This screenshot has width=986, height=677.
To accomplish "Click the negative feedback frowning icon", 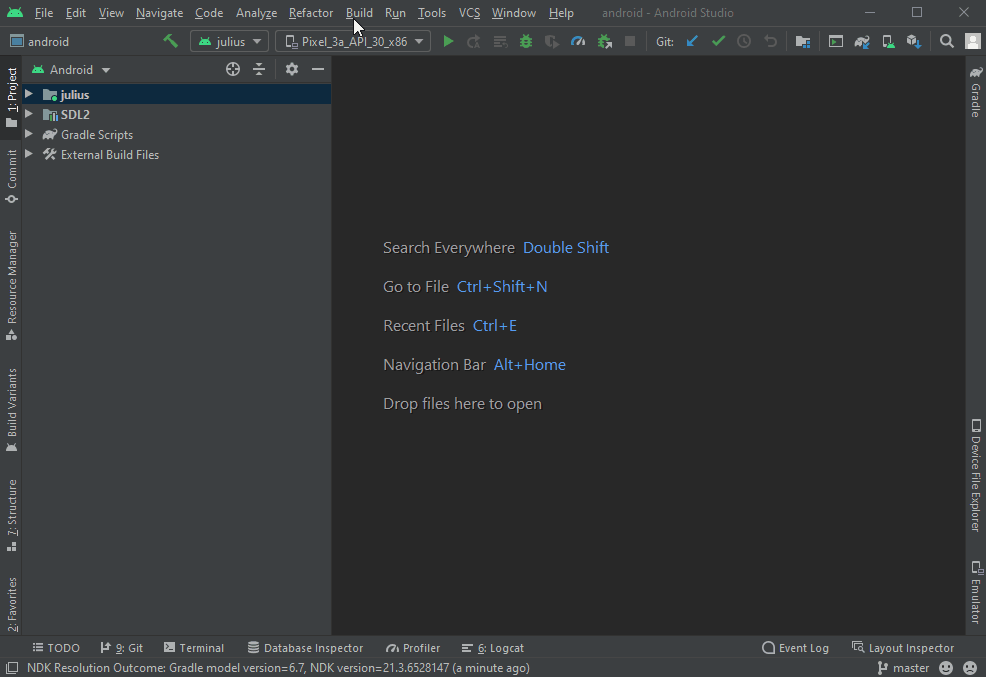I will pos(970,668).
